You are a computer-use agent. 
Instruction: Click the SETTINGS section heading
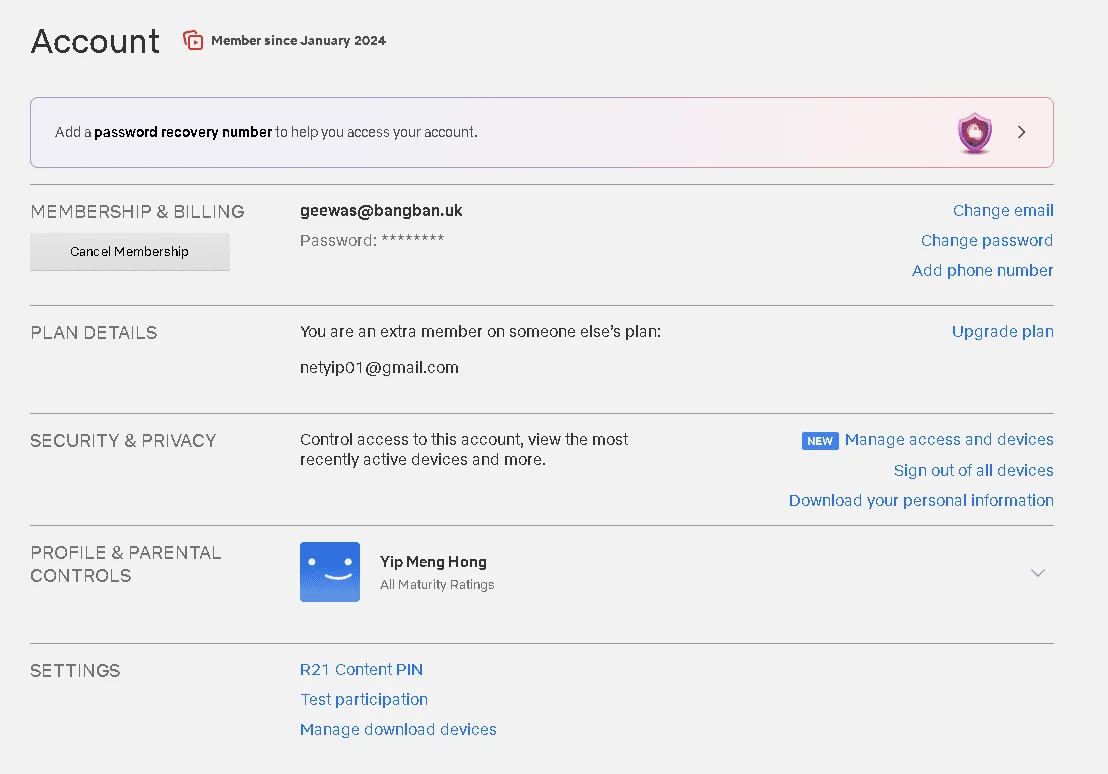[75, 671]
